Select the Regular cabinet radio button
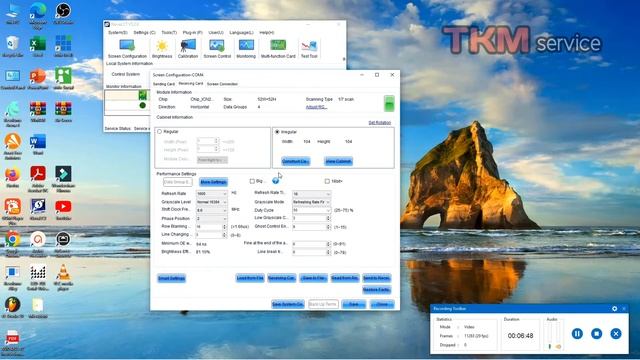The height and width of the screenshot is (360, 640). 160,132
